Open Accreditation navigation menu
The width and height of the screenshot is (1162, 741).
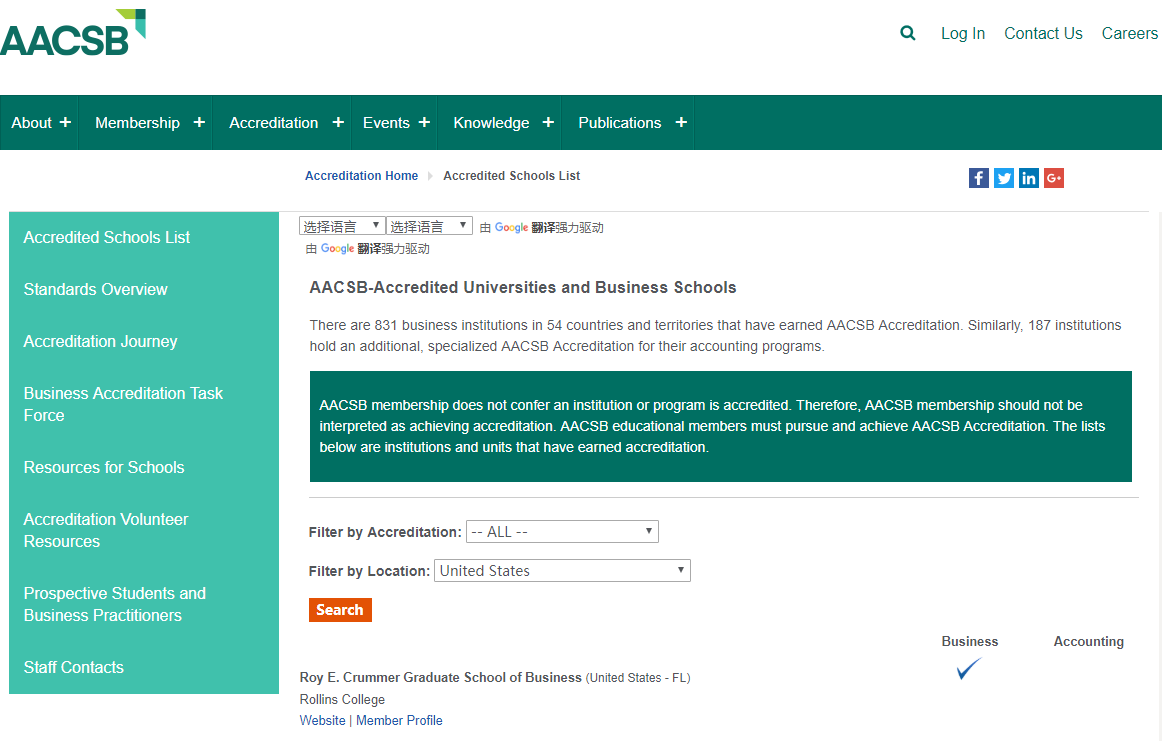(x=273, y=123)
